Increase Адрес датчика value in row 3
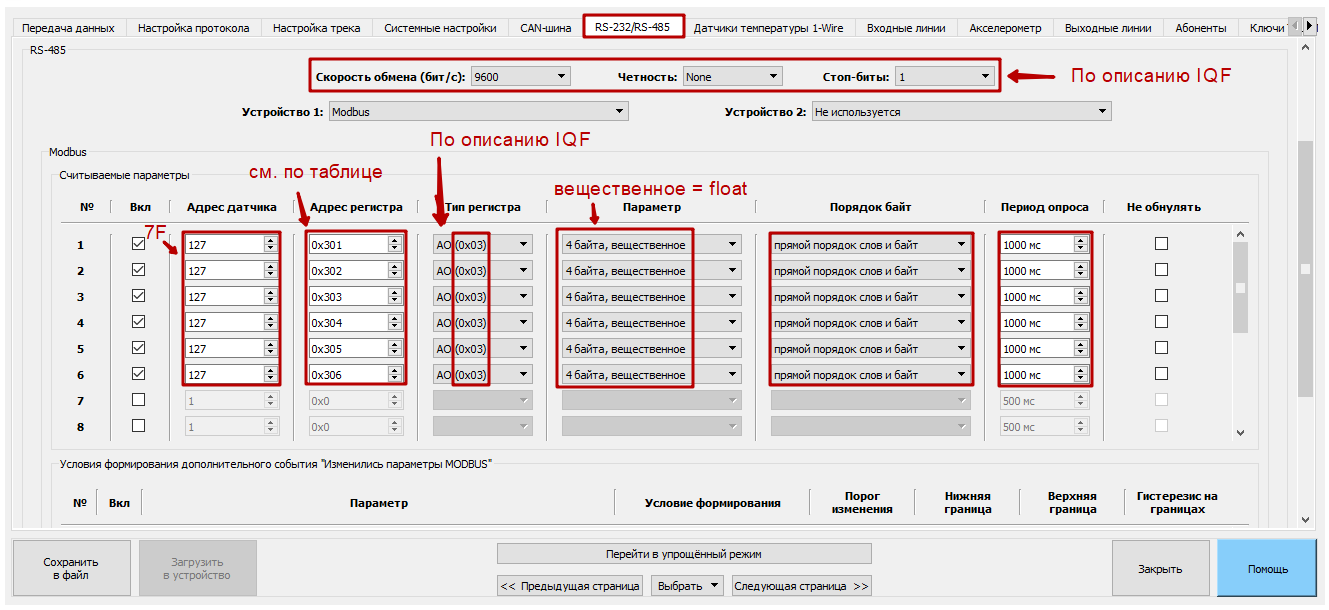 pos(270,293)
